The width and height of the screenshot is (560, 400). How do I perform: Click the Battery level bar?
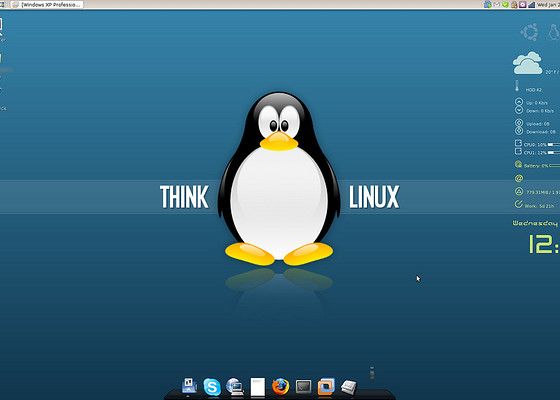[554, 166]
